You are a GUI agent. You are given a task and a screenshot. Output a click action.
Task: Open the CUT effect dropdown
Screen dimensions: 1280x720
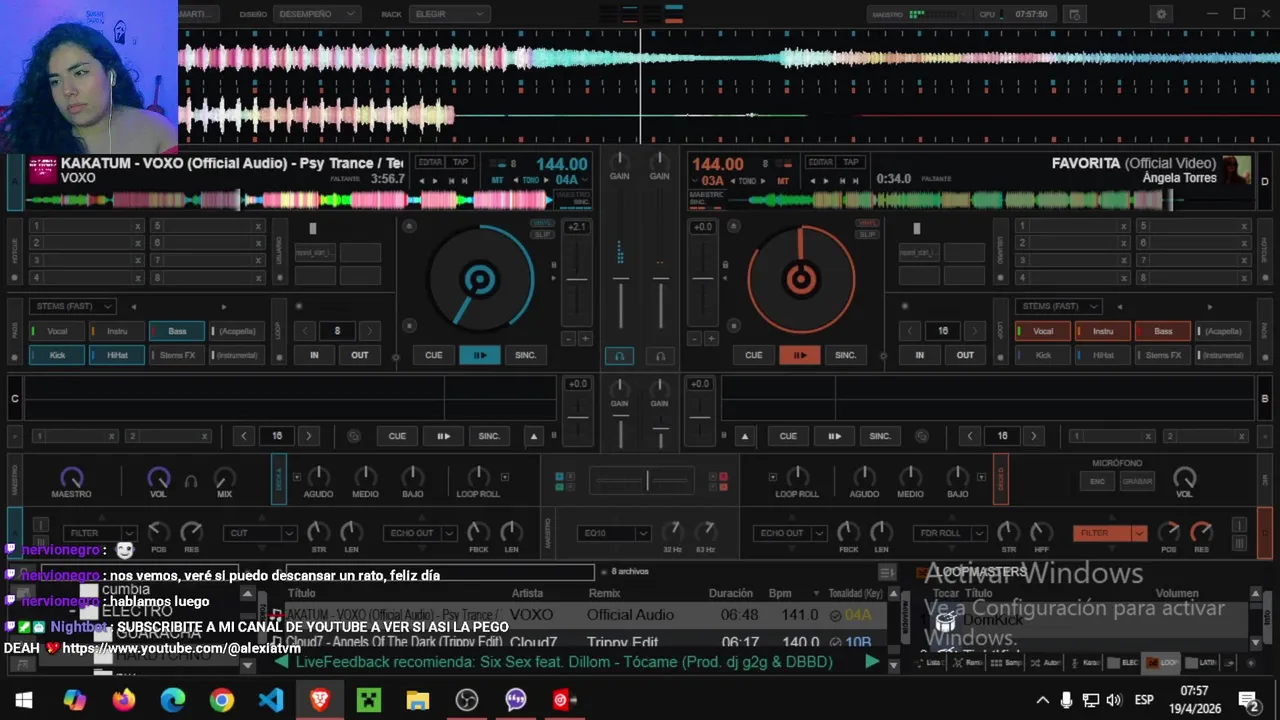259,533
